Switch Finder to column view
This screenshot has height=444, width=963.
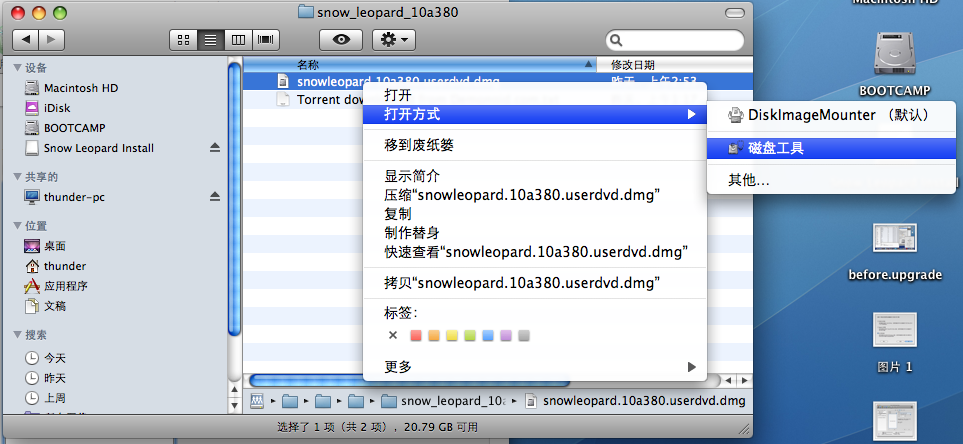(x=238, y=40)
